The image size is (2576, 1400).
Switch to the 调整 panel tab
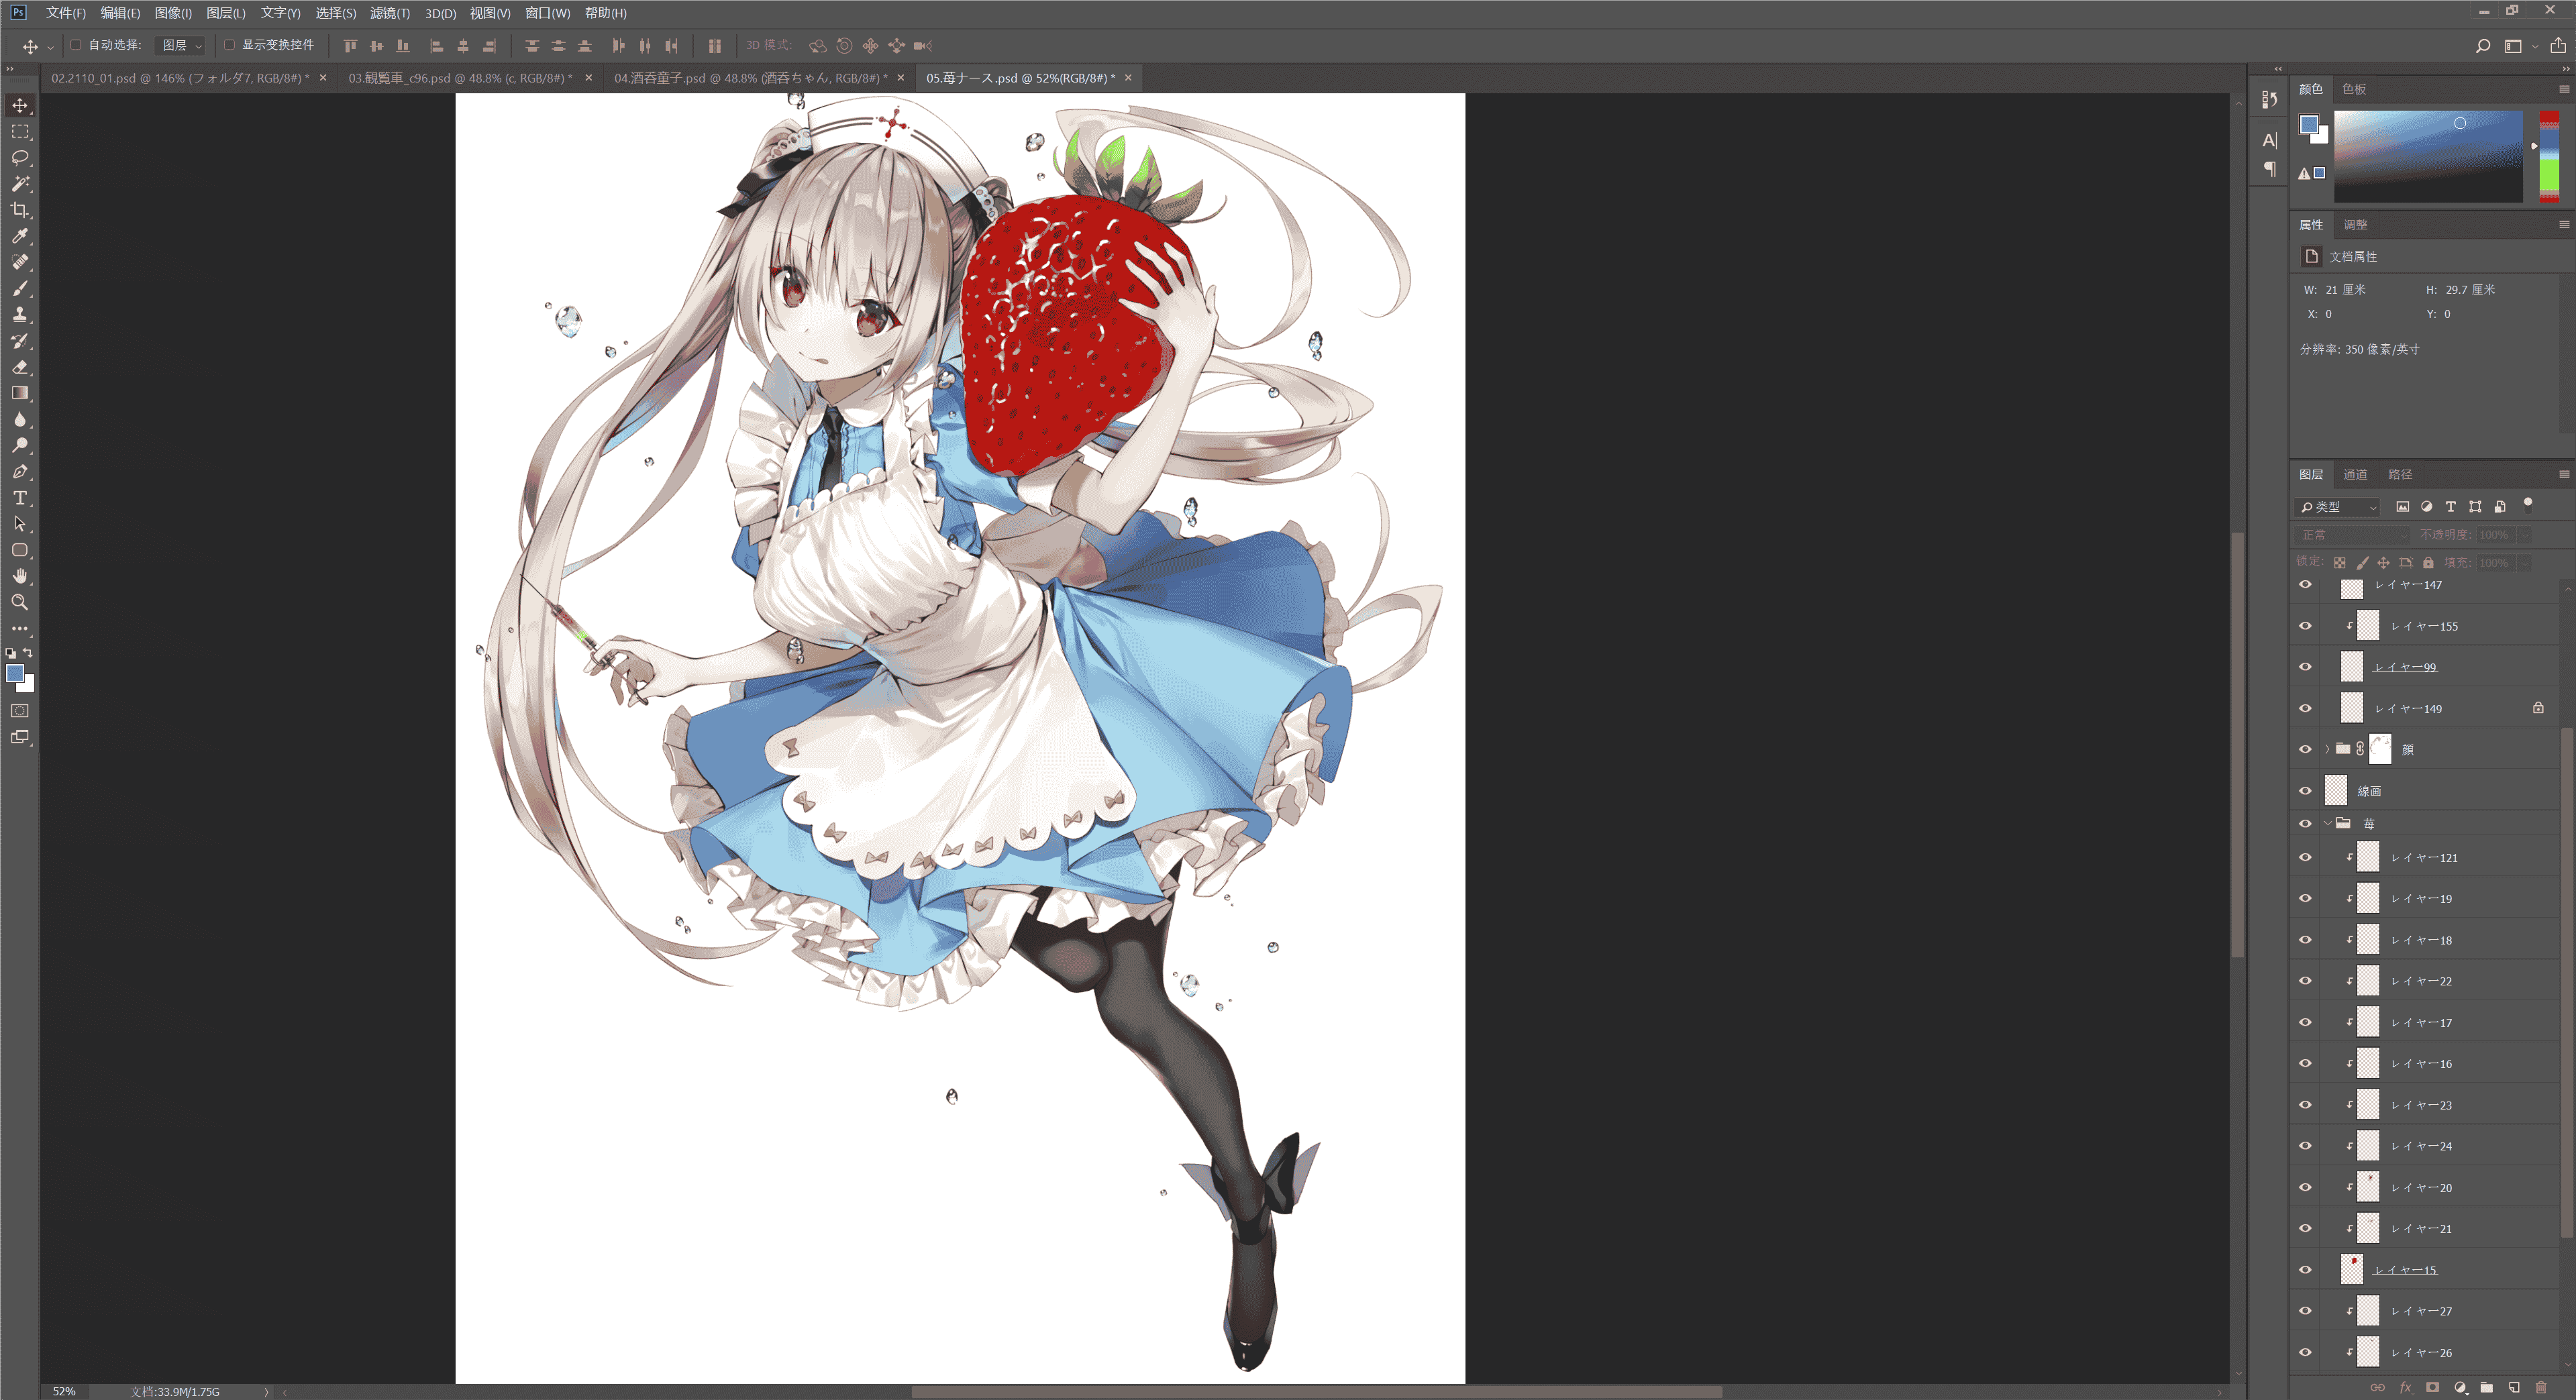(2355, 225)
